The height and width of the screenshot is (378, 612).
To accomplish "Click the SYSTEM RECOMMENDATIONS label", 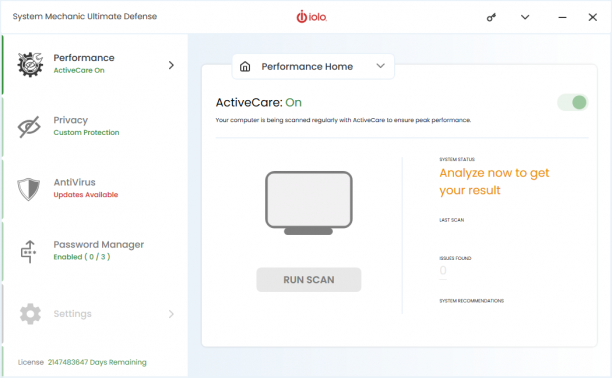I will (x=471, y=301).
